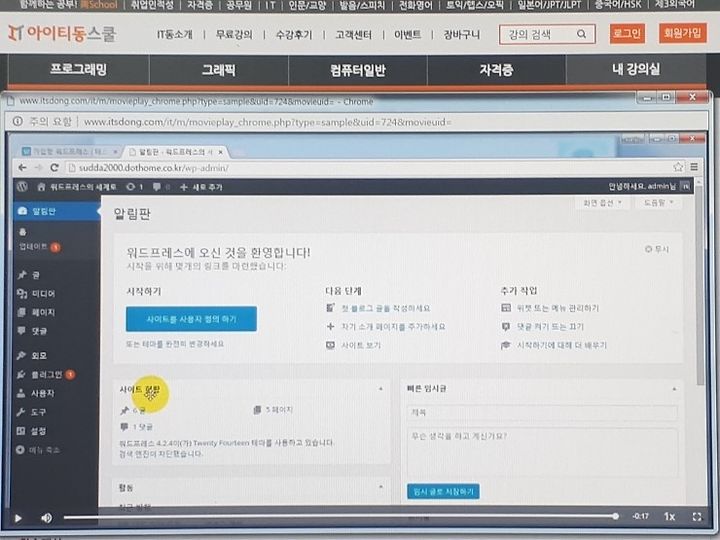Open the 플러그인 menu in sidebar
The image size is (720, 540).
(x=45, y=375)
